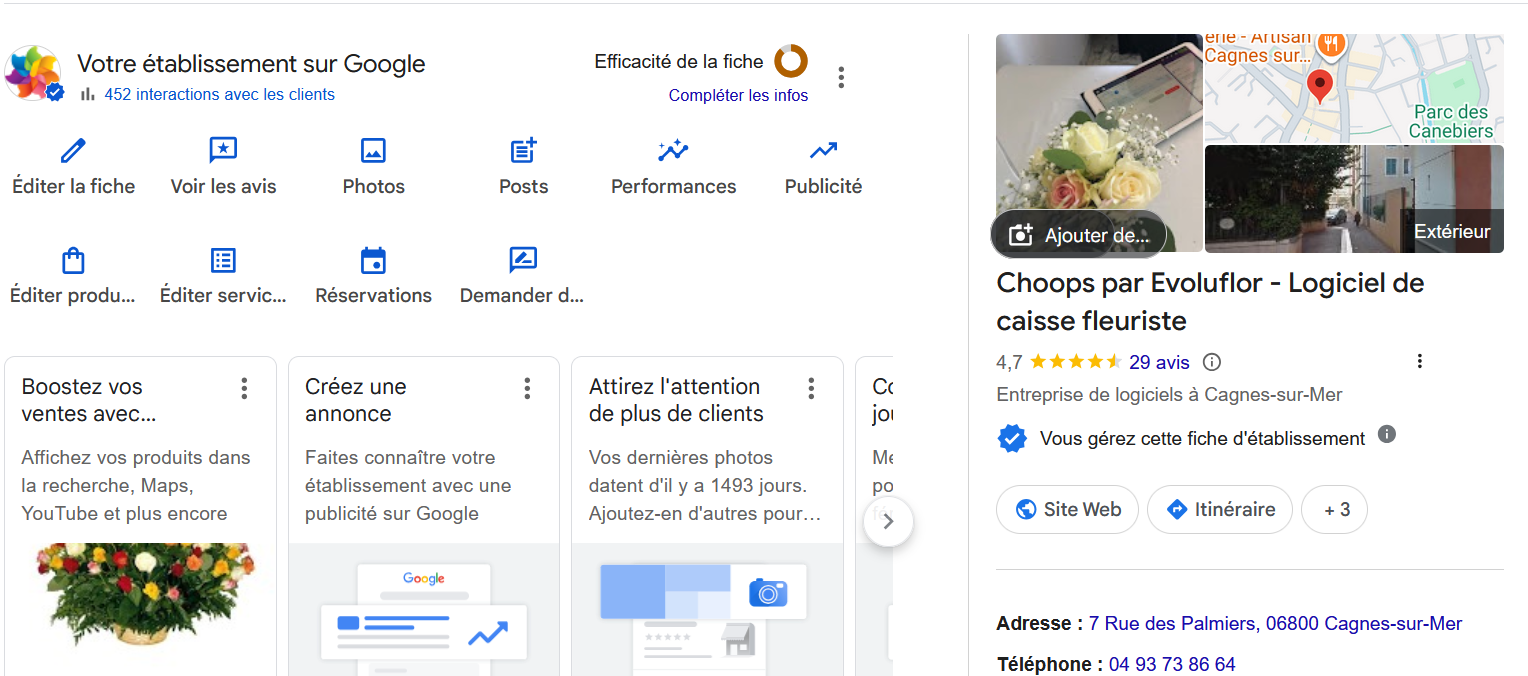Click the Choops par Evoluflor business name heading
This screenshot has height=676, width=1528.
tap(1210, 302)
